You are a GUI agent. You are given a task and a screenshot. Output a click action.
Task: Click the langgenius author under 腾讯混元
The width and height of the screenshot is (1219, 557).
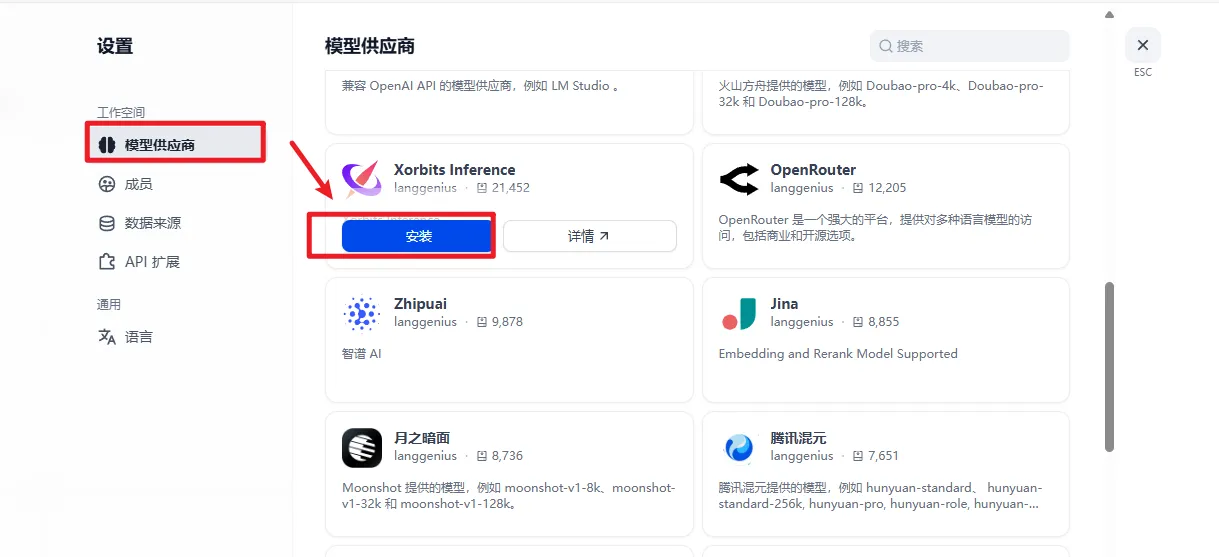click(x=802, y=456)
